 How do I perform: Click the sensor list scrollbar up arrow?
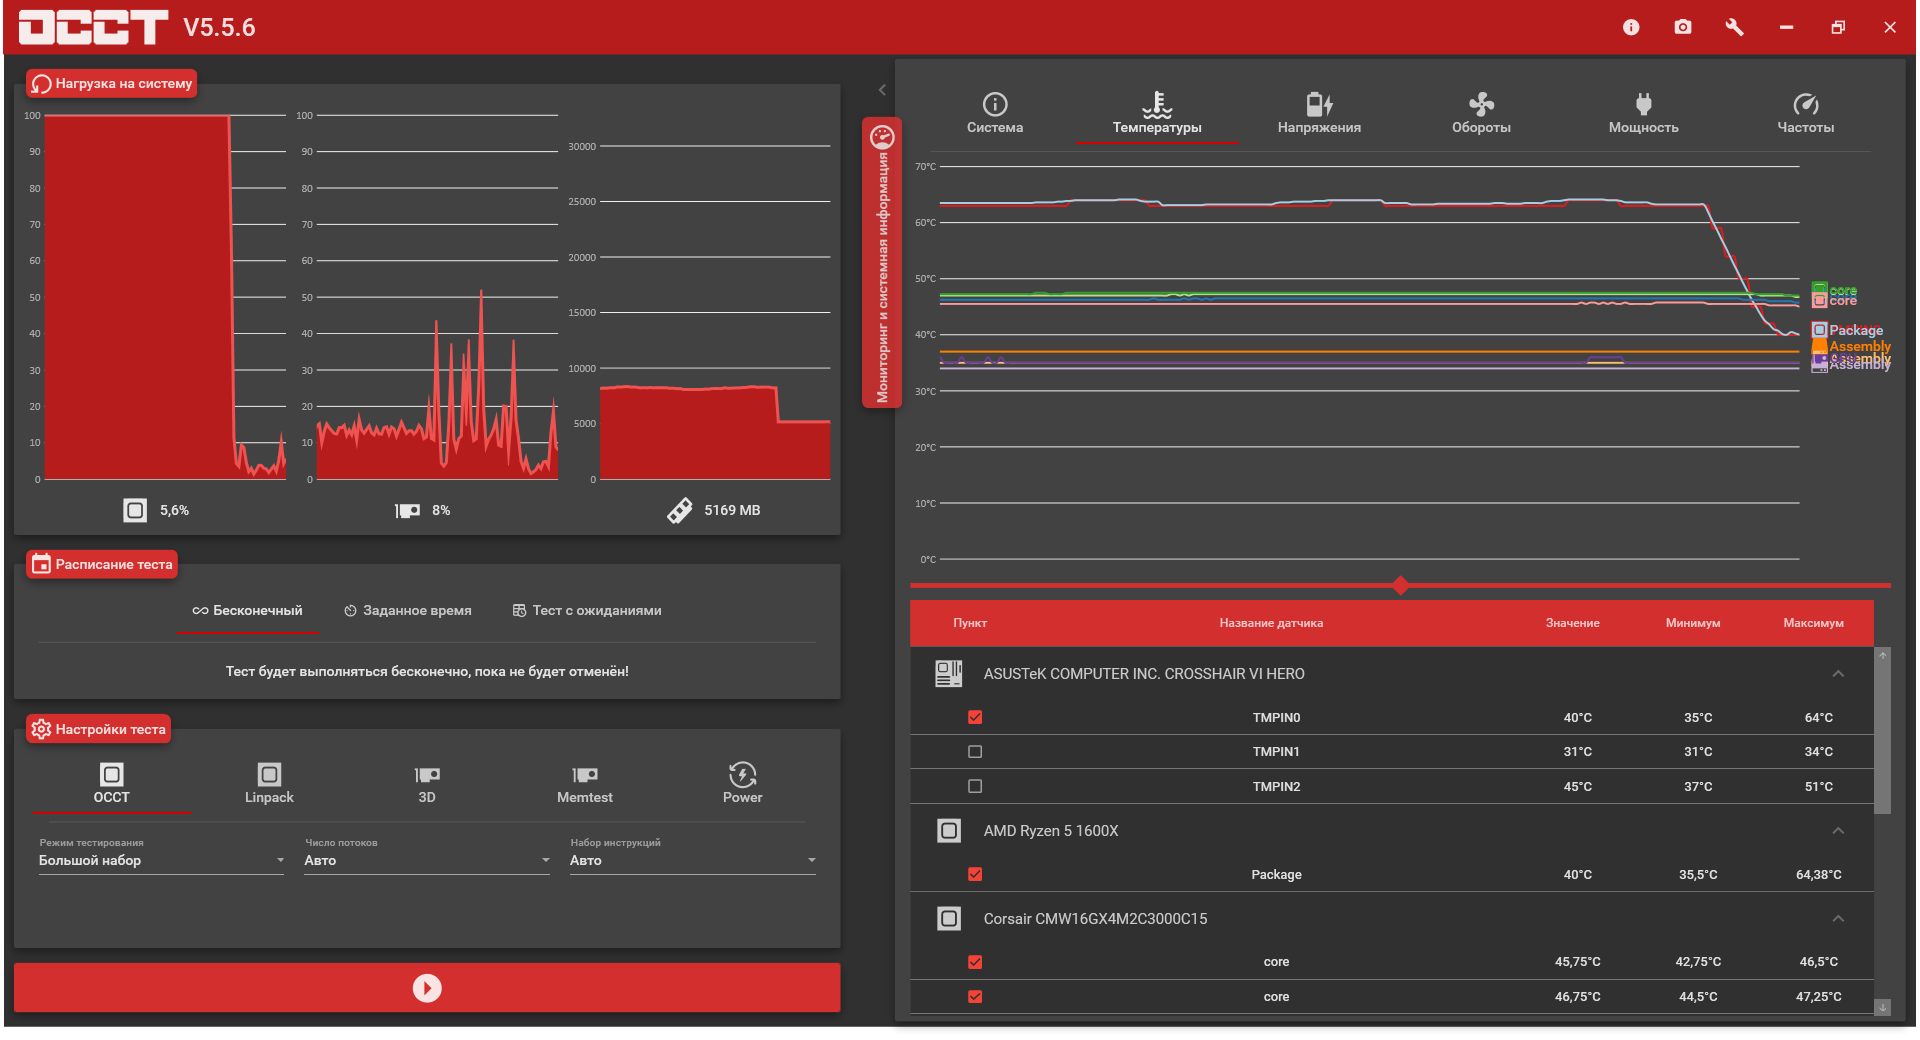[1882, 656]
